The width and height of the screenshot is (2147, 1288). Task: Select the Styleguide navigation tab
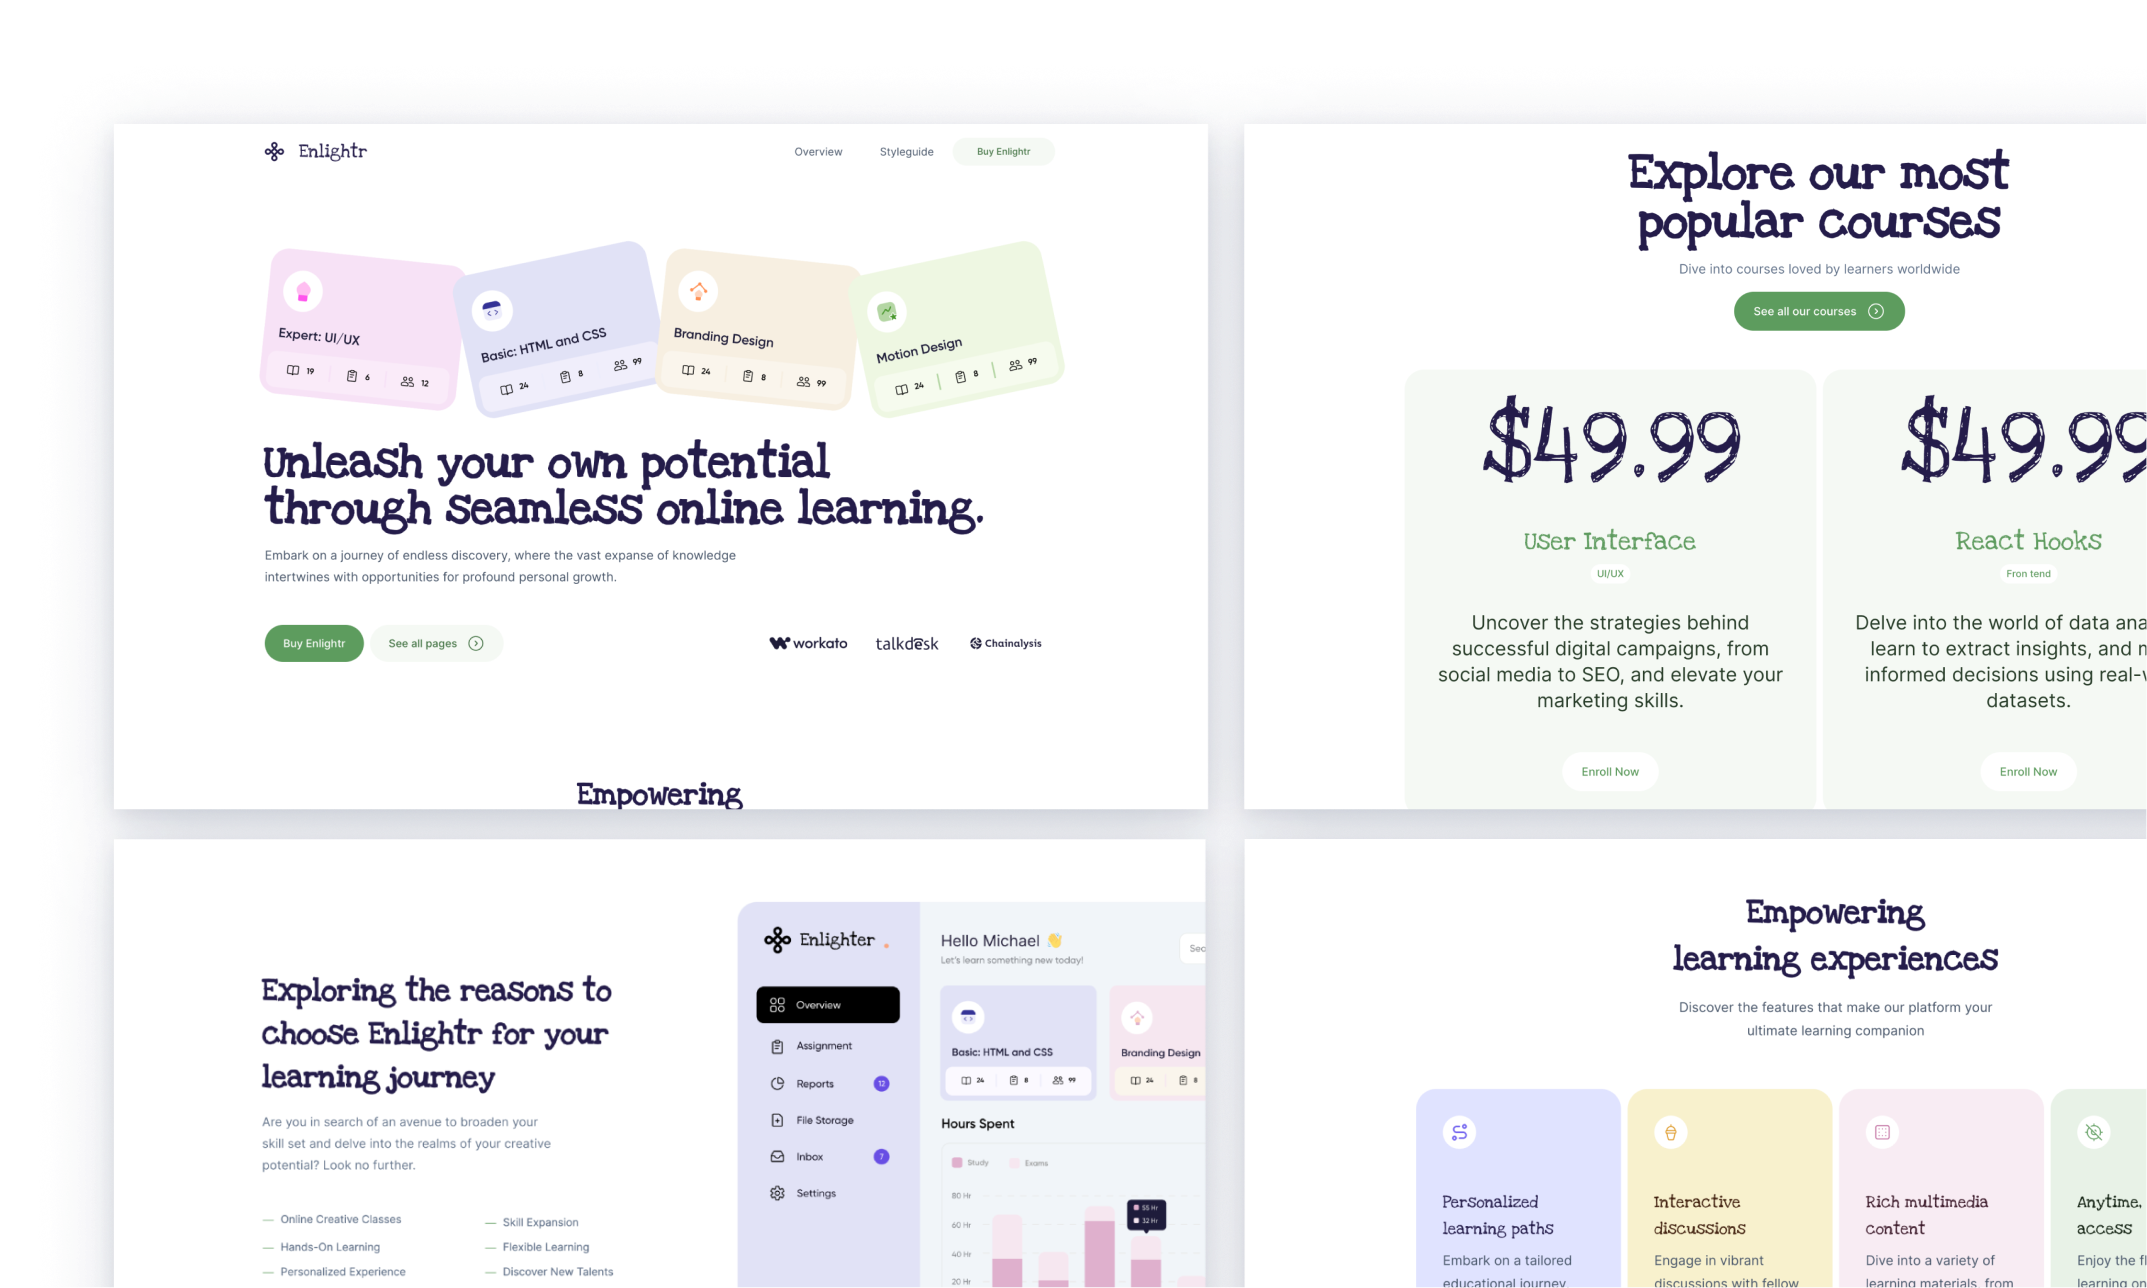coord(904,150)
